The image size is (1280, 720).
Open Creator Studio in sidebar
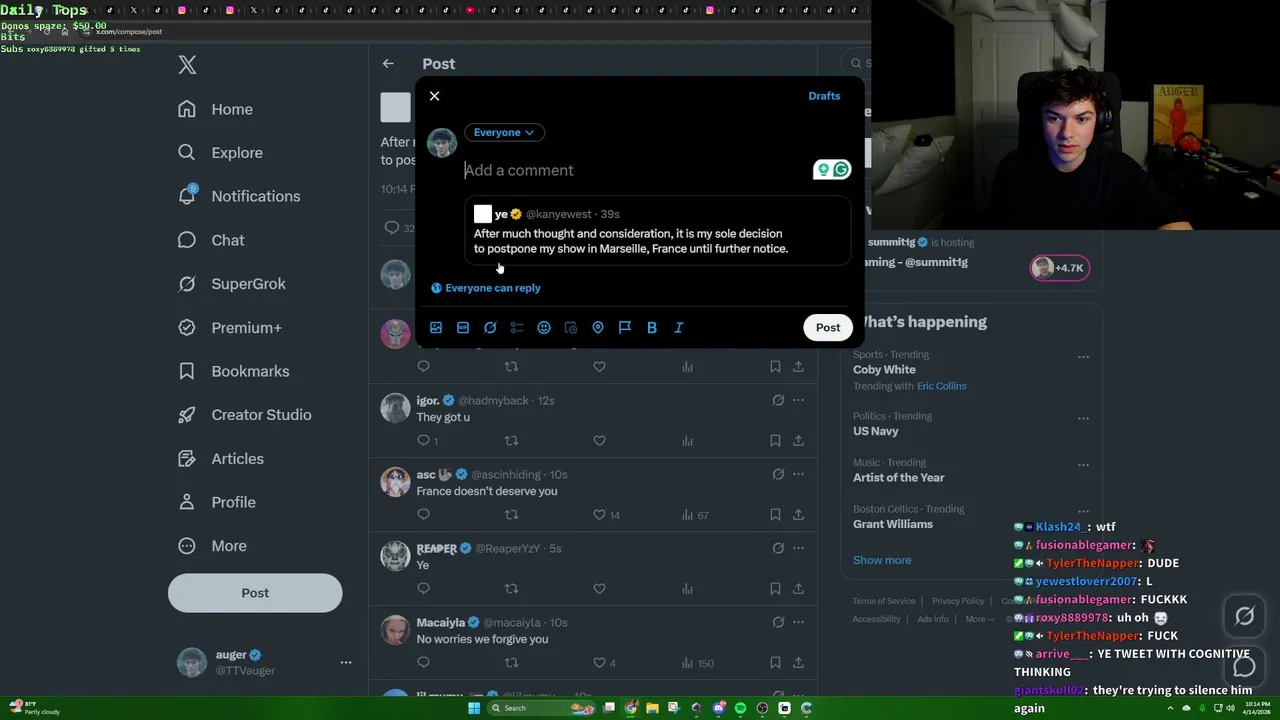[244, 415]
